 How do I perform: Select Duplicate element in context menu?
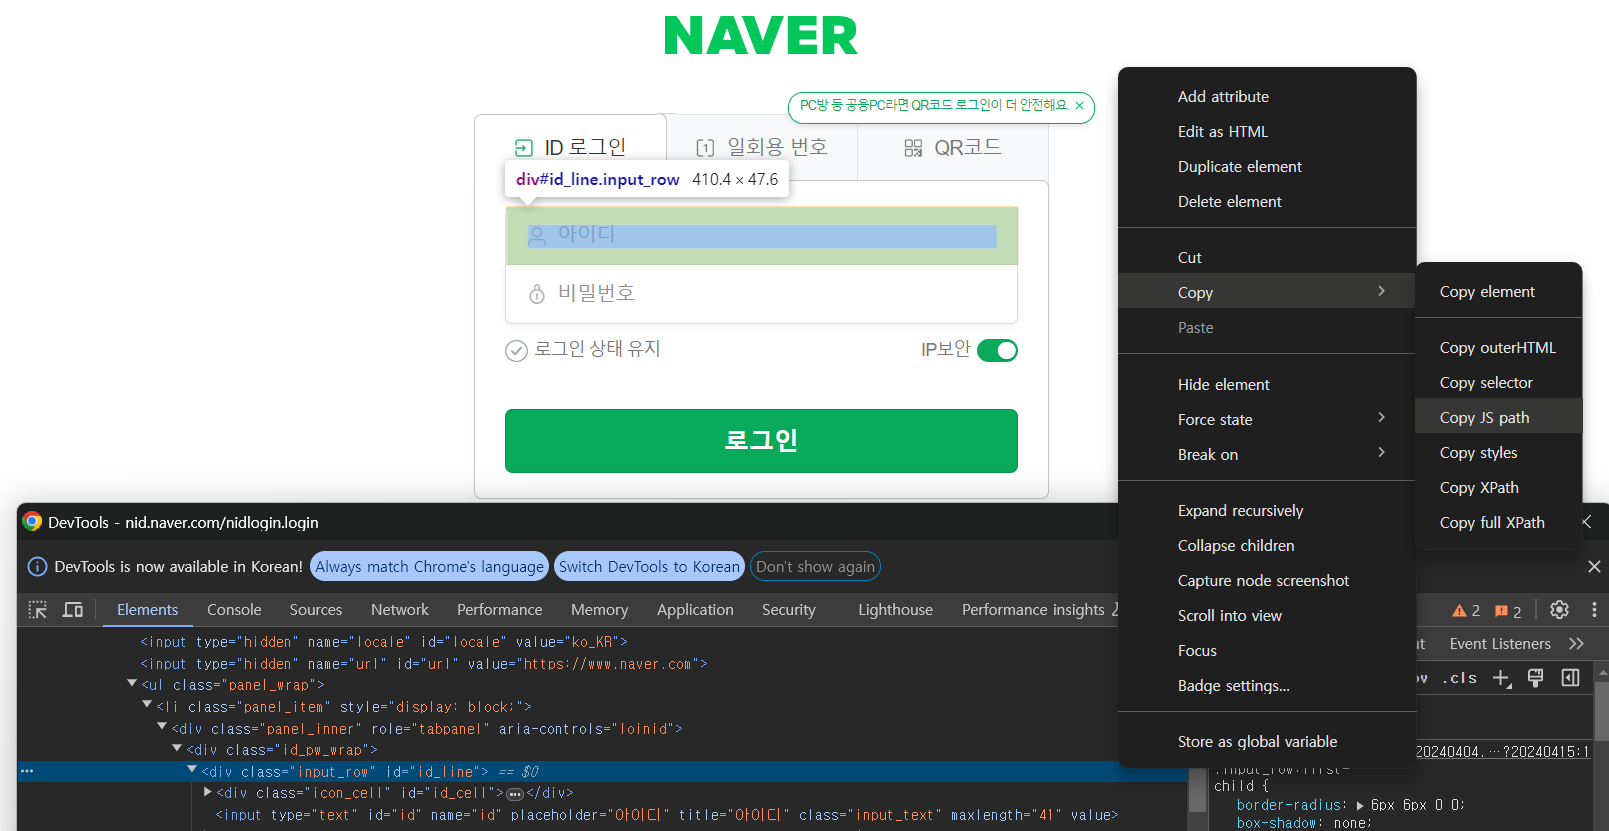pos(1267,166)
